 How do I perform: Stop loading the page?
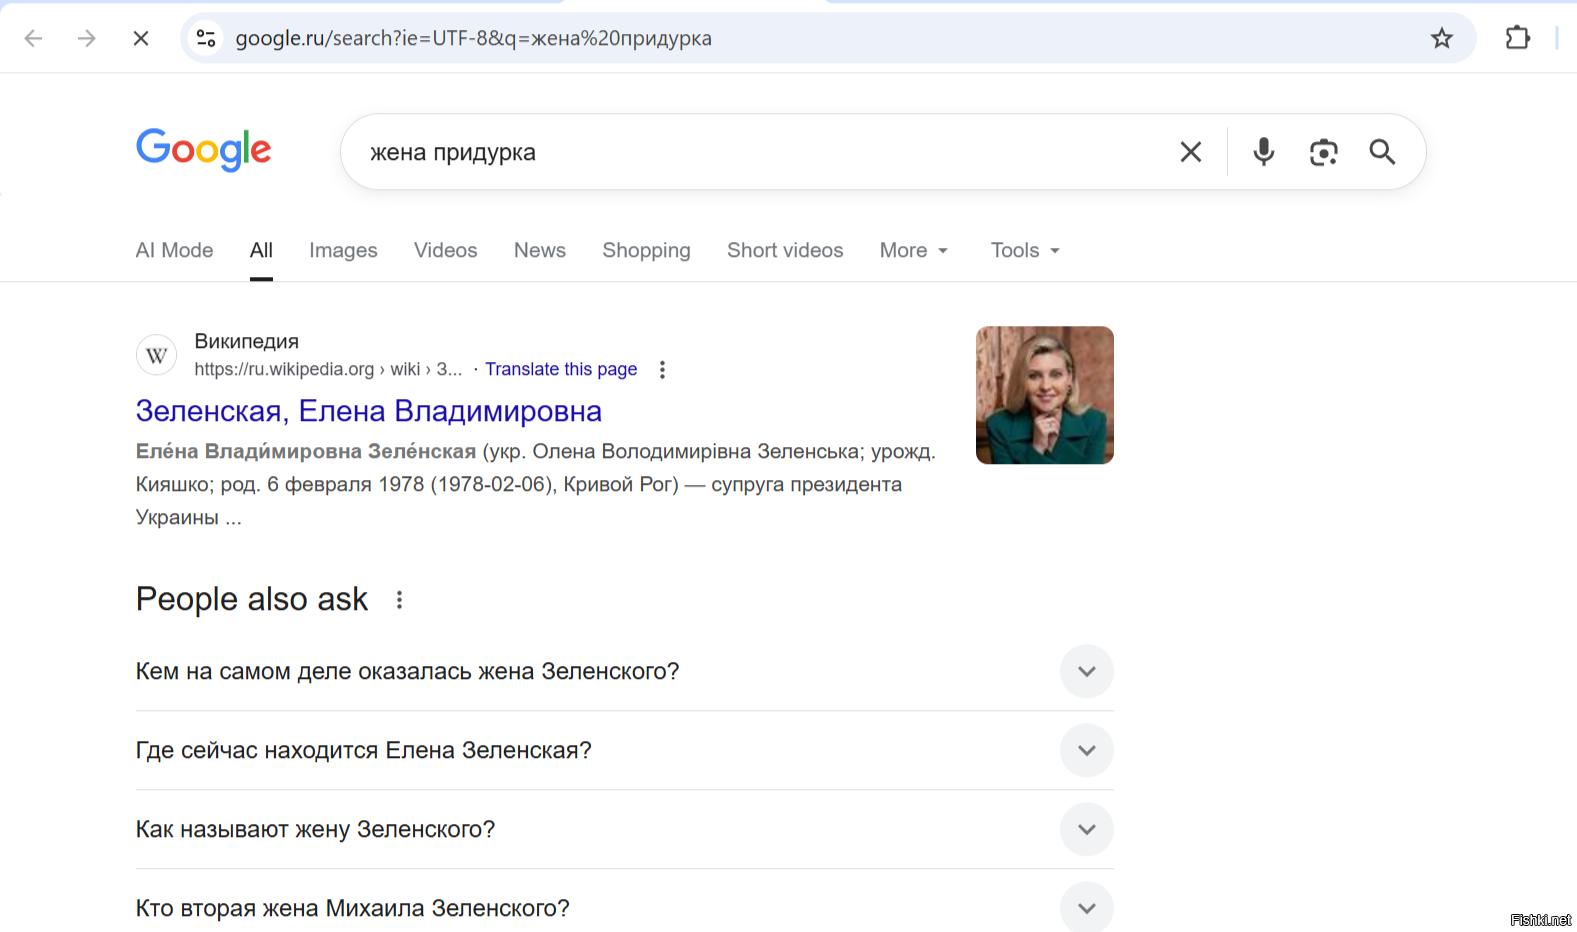click(x=141, y=38)
